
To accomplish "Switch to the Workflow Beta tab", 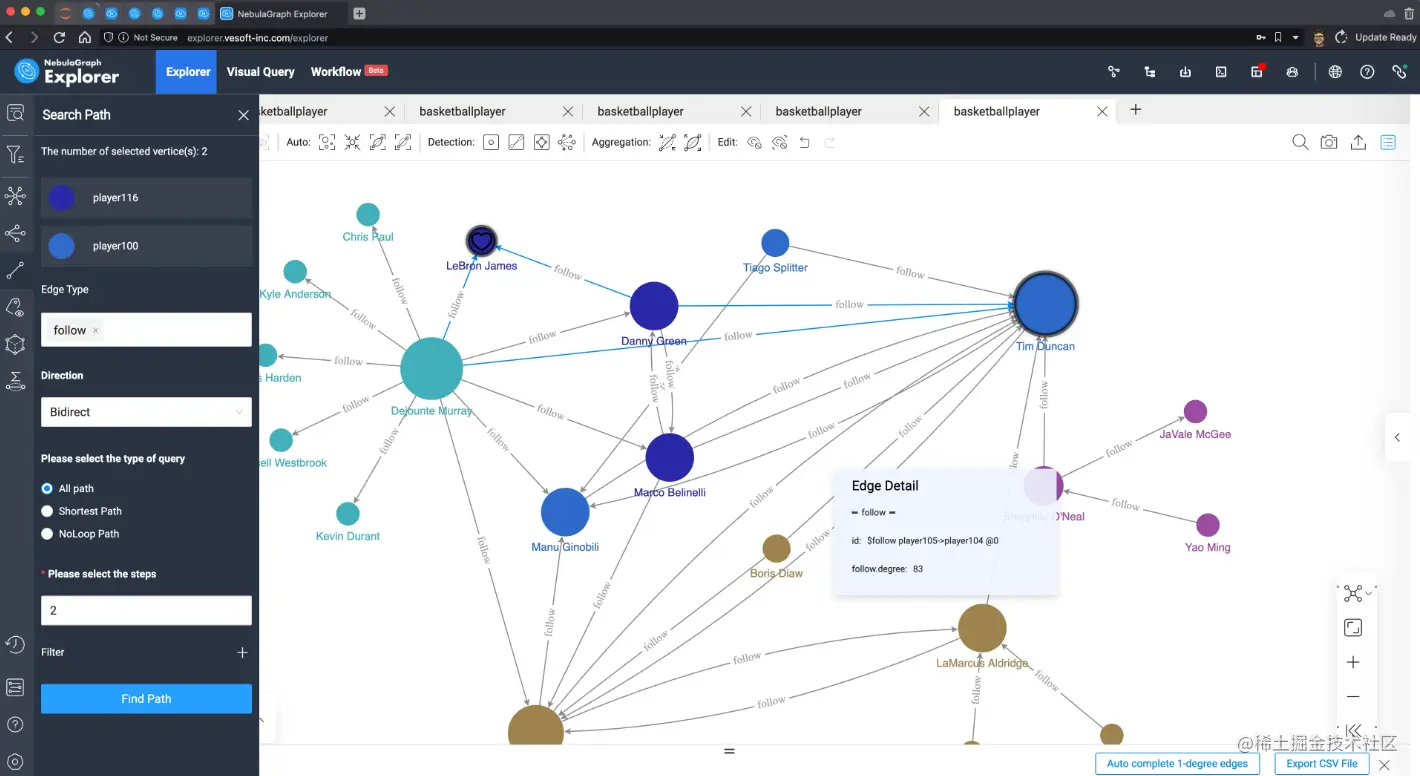I will (348, 72).
